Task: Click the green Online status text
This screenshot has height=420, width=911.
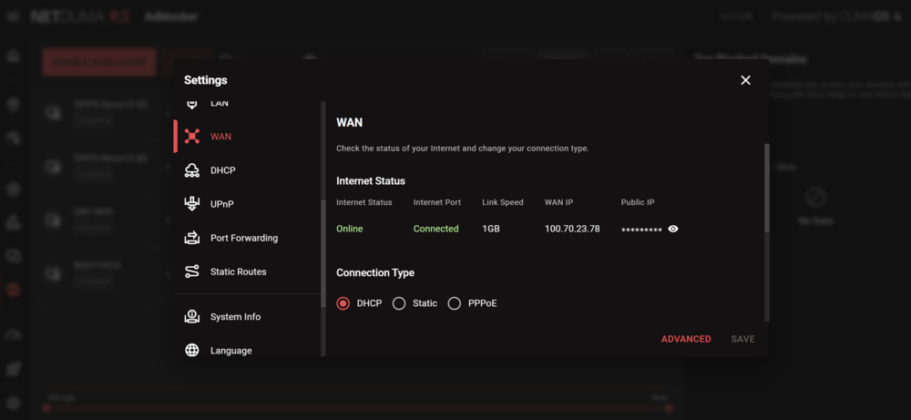Action: click(x=349, y=229)
